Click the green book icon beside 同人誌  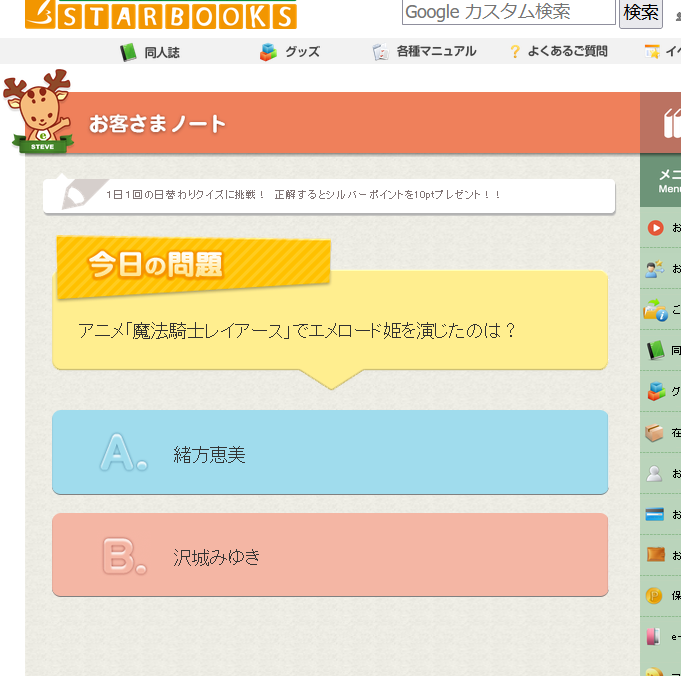pyautogui.click(x=128, y=52)
